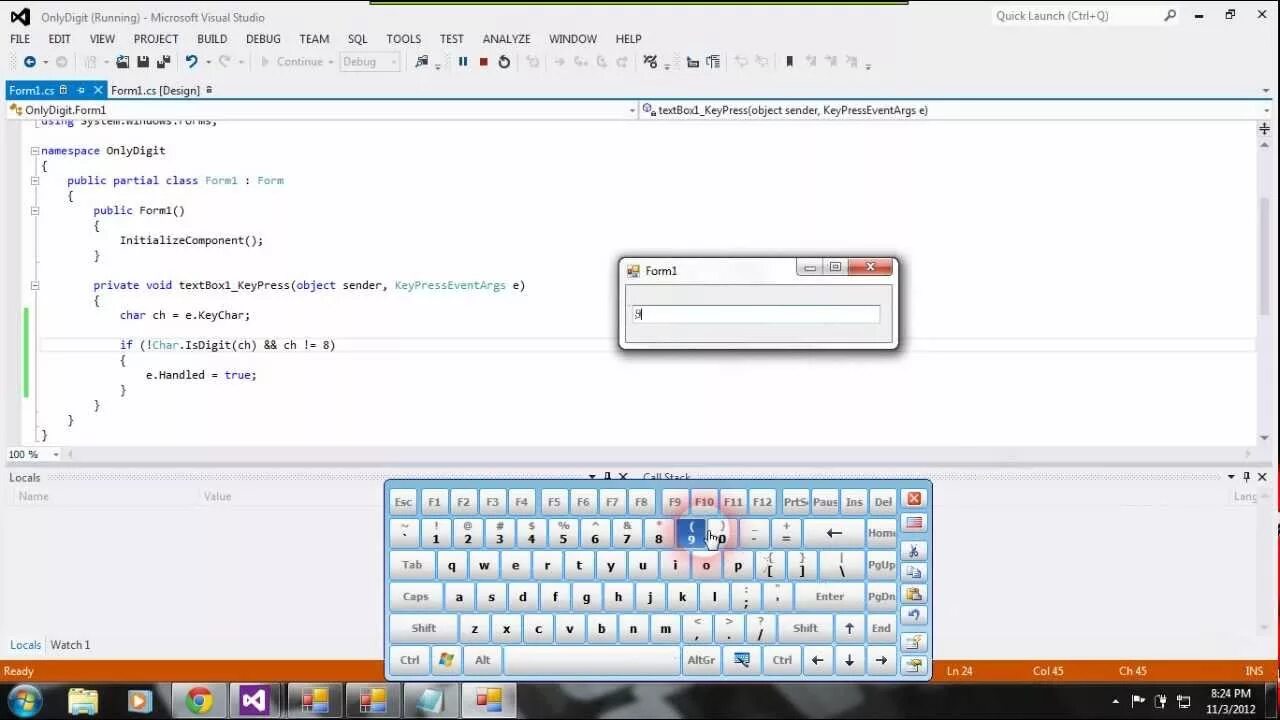Toggle the left Shift key
This screenshot has width=1280, height=720.
pyautogui.click(x=424, y=628)
